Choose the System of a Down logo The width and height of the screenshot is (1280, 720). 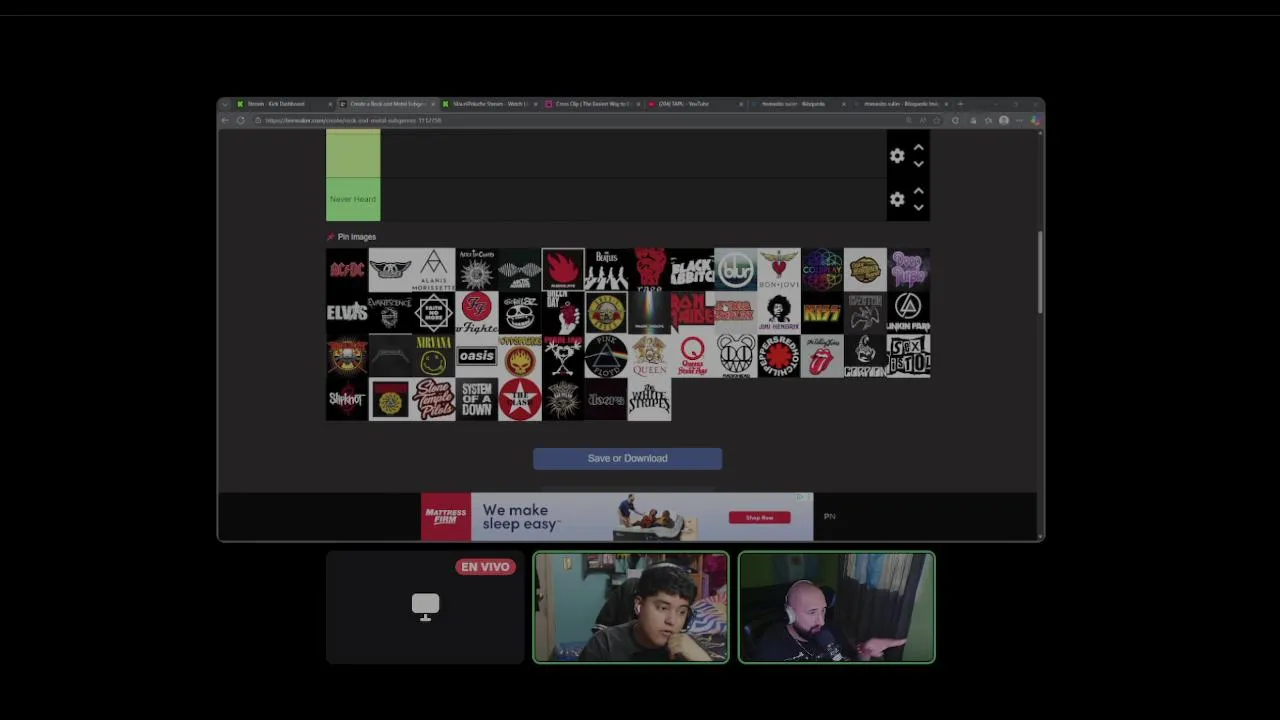pyautogui.click(x=477, y=399)
